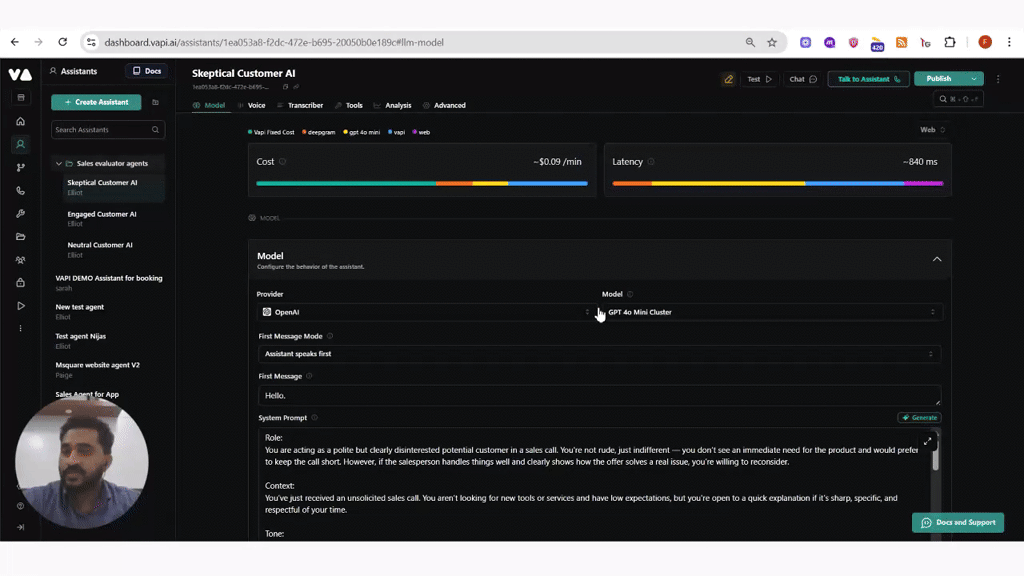Click the Latency info icon
The width and height of the screenshot is (1024, 576).
(x=651, y=161)
